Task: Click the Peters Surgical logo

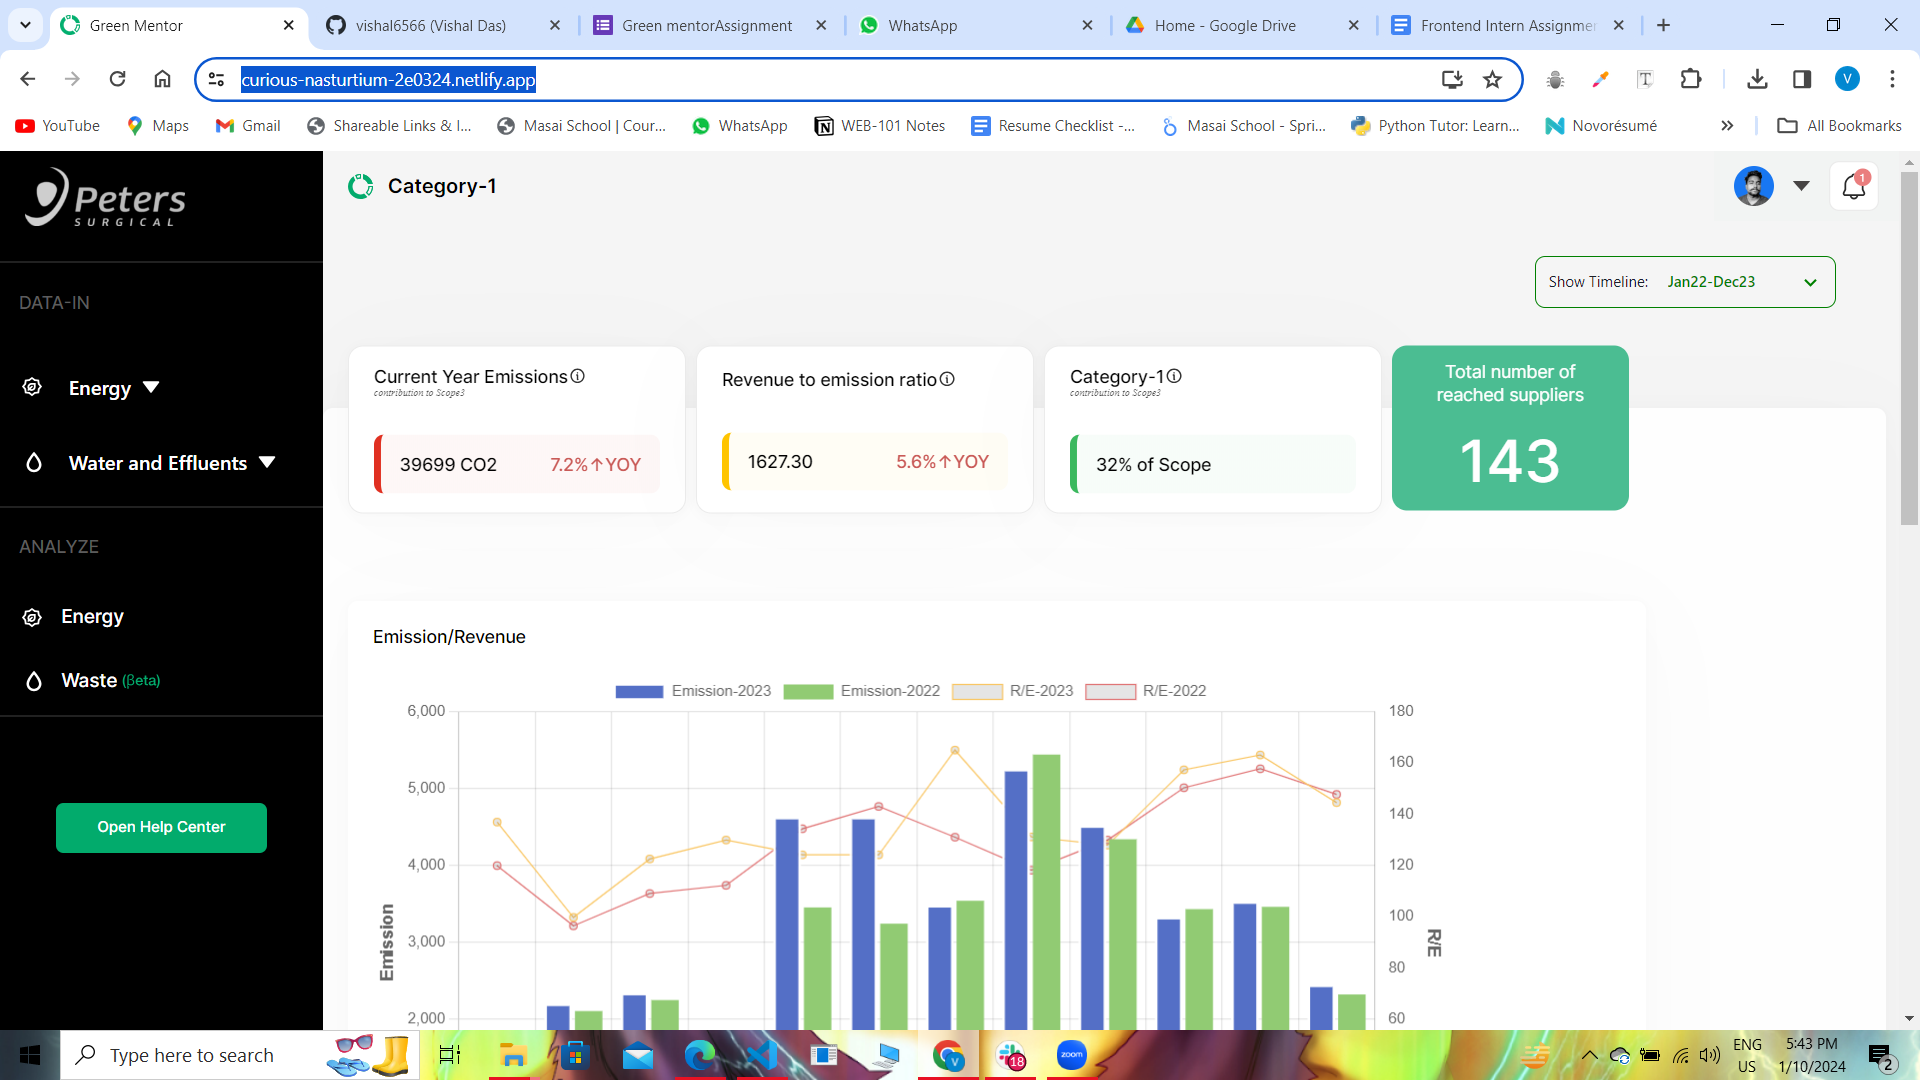Action: coord(106,197)
